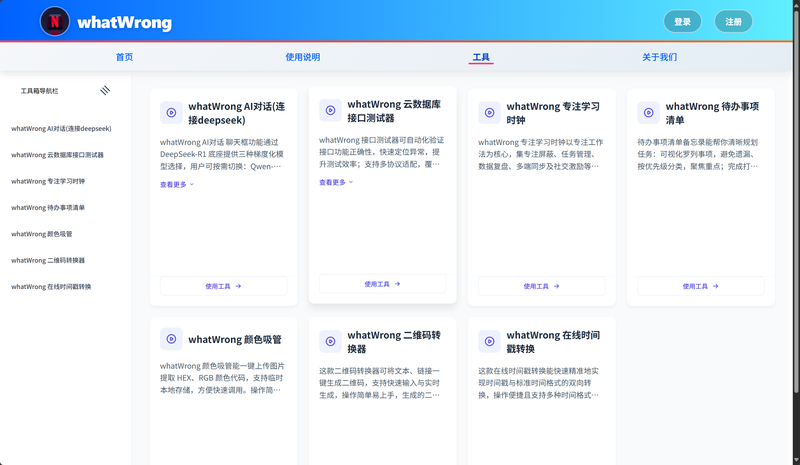Select sidebar item whatWrong 待办事项清单

(x=48, y=208)
